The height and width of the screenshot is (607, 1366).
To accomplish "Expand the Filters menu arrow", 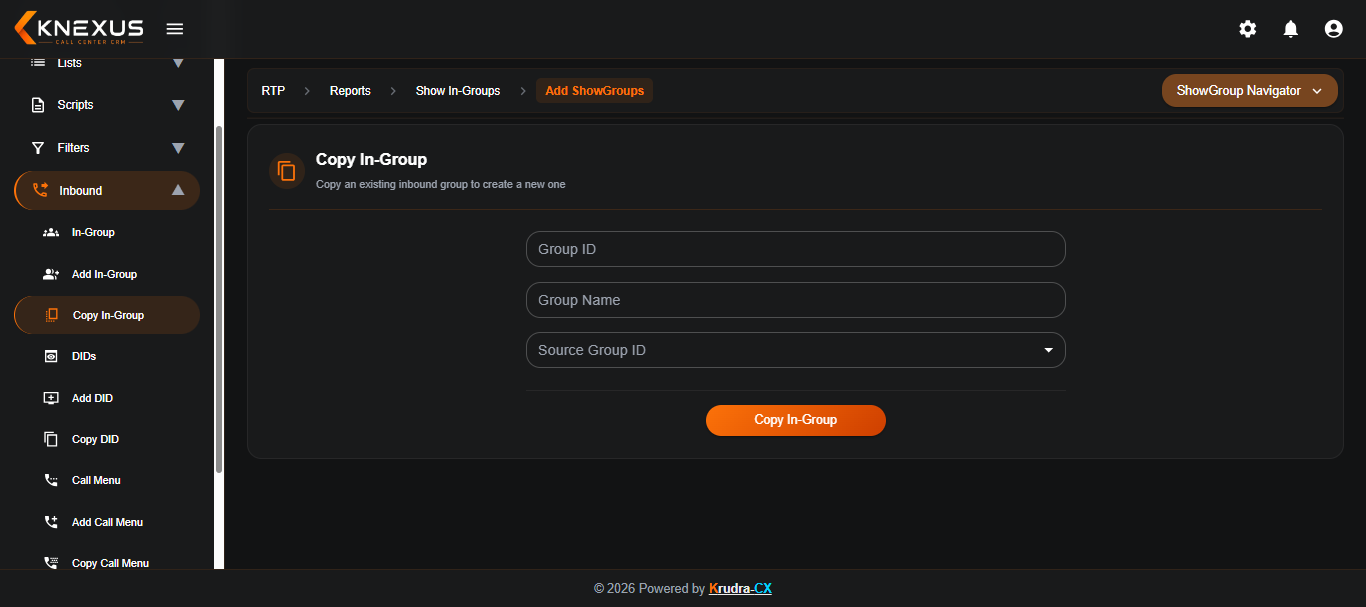I will (x=178, y=148).
